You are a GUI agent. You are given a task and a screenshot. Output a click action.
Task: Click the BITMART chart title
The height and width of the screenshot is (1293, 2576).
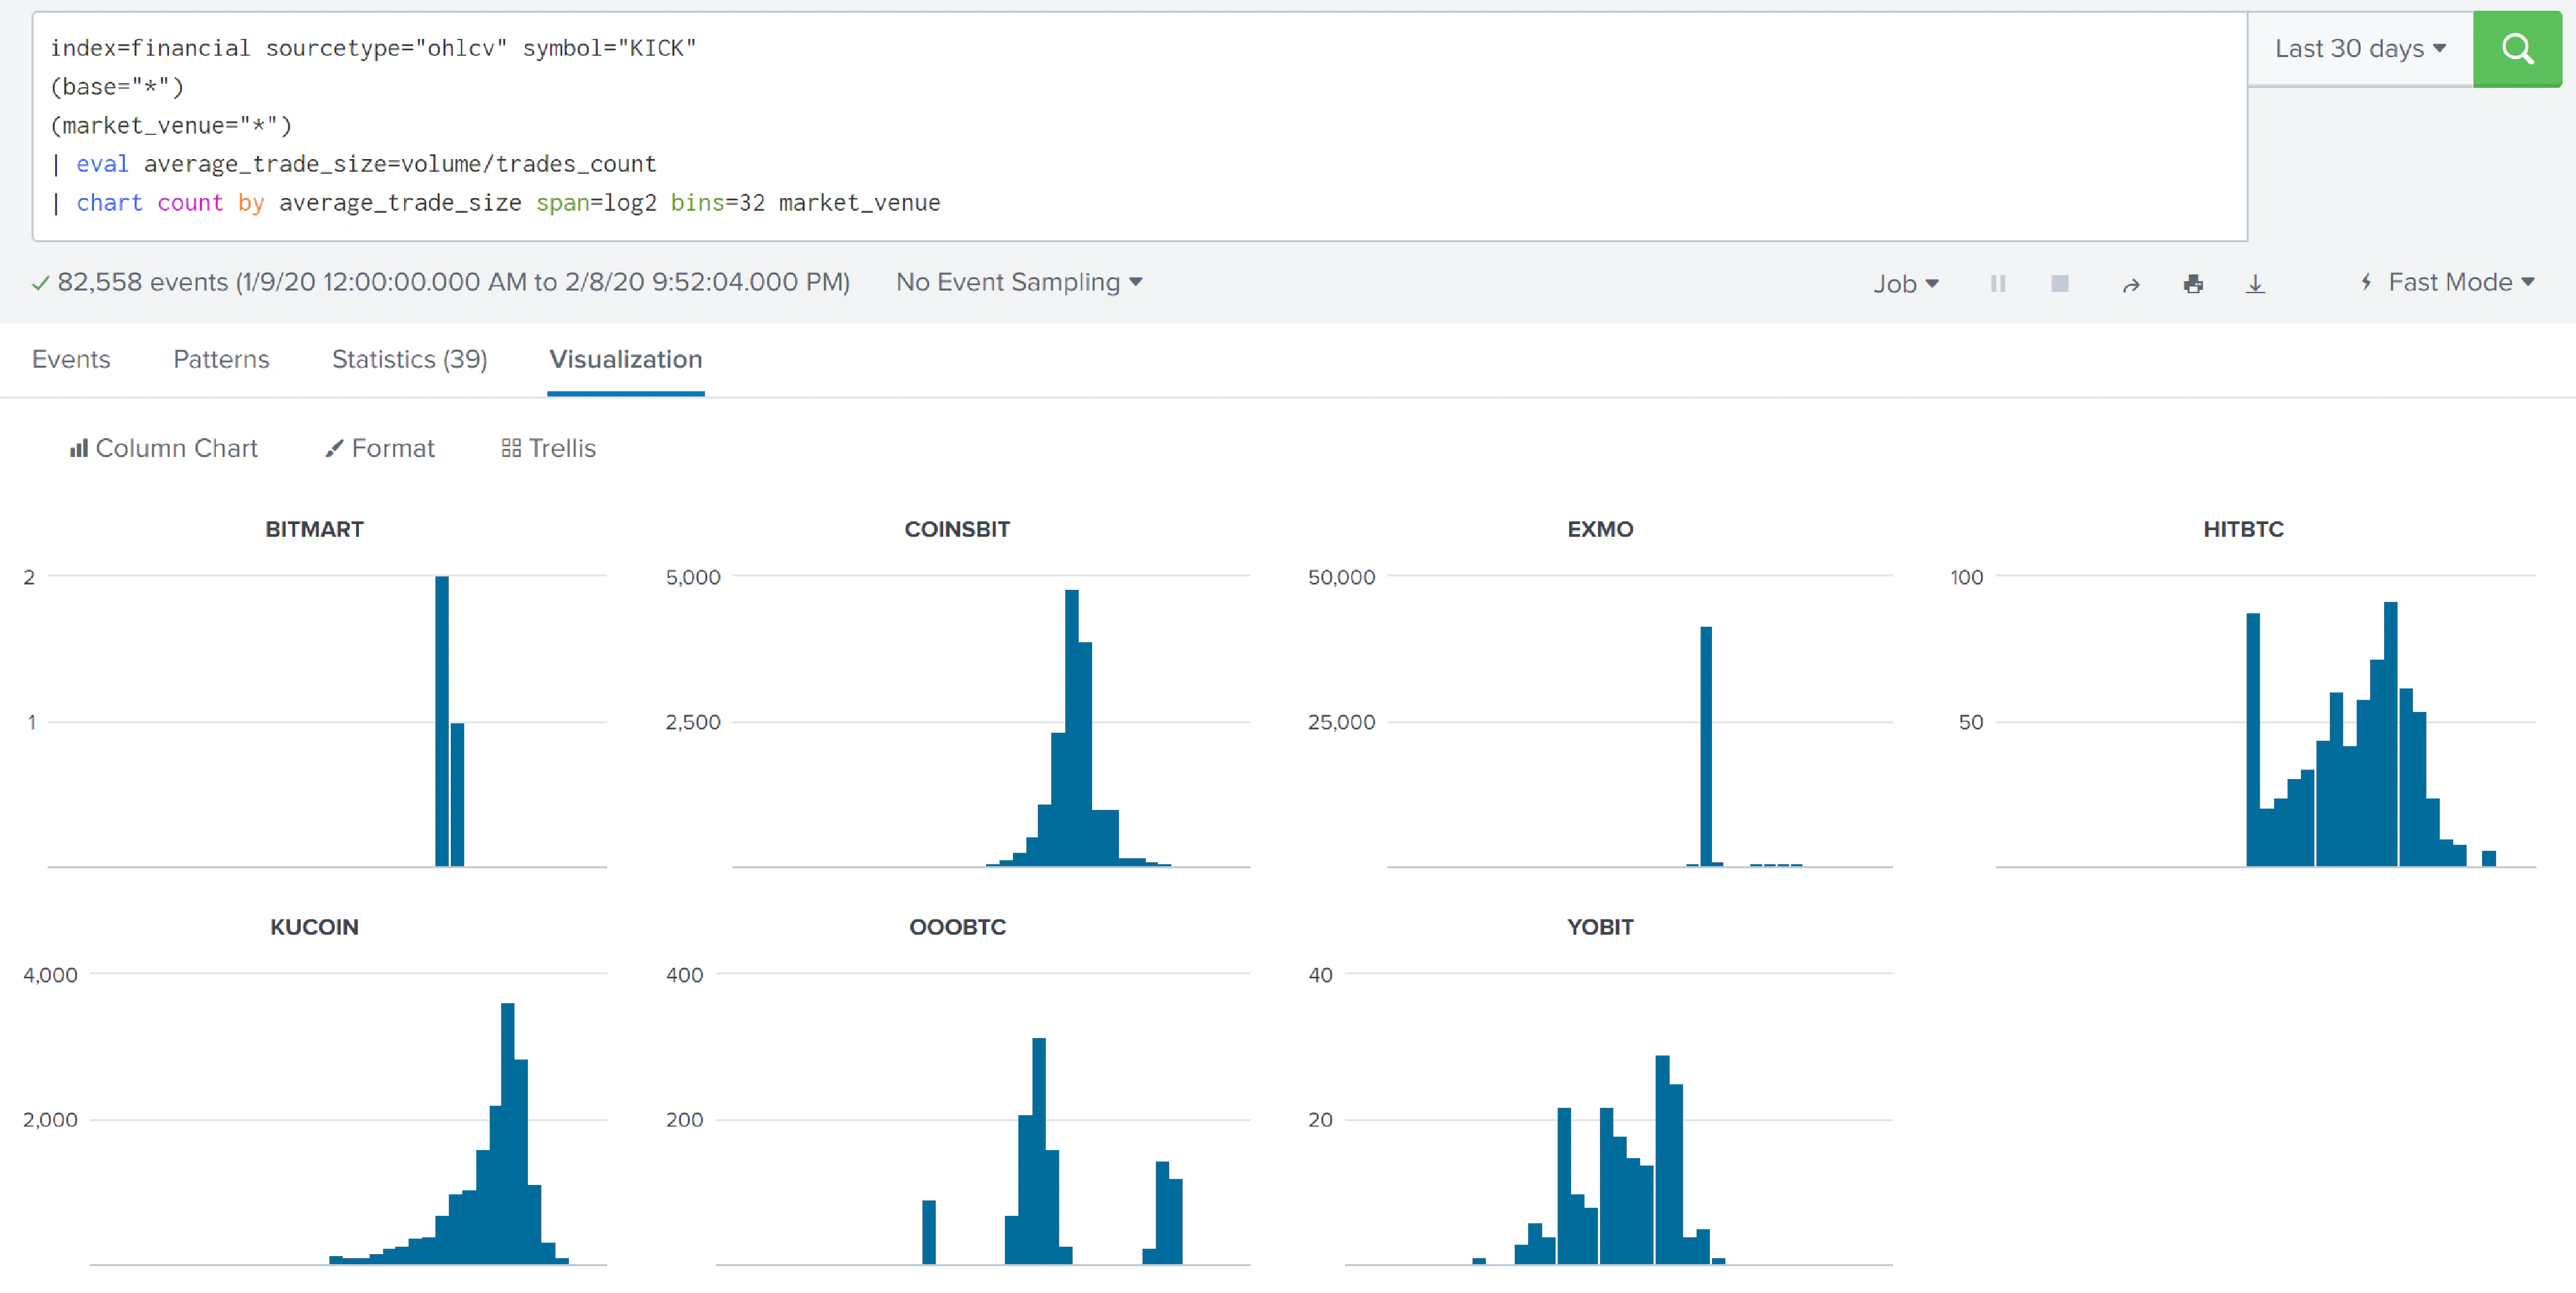pyautogui.click(x=314, y=529)
